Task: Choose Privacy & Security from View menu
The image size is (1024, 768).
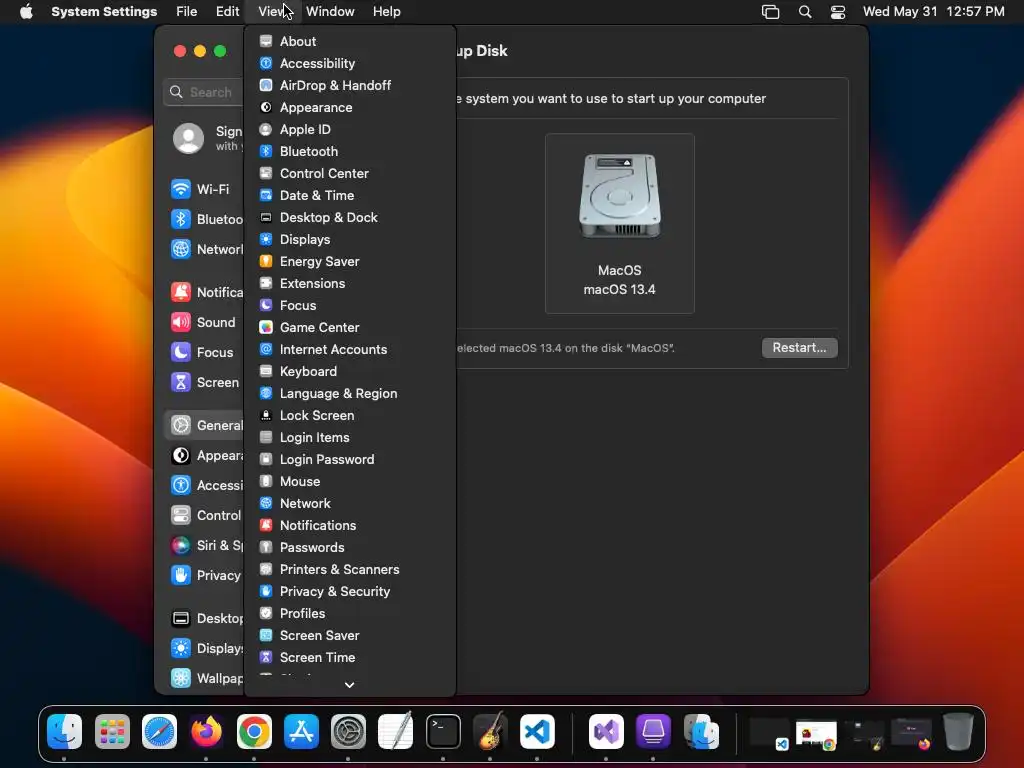Action: 349,592
